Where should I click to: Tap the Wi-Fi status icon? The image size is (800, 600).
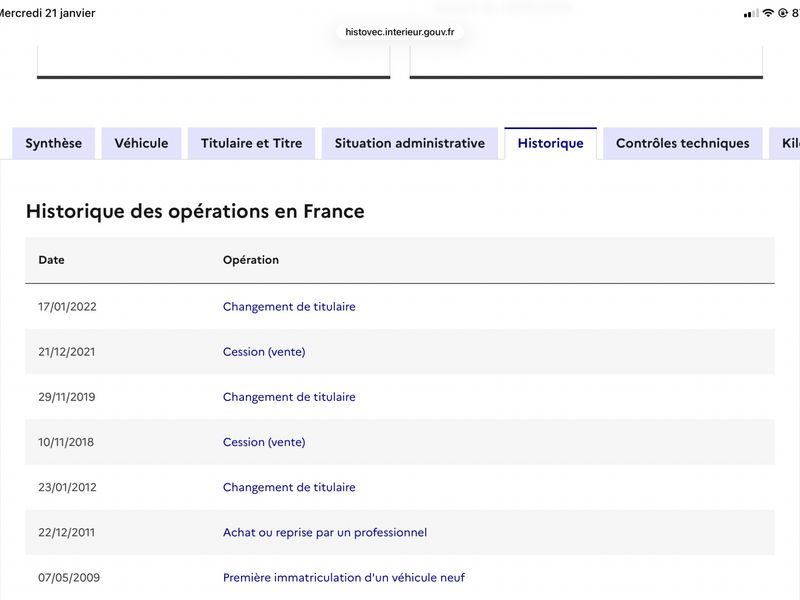point(768,13)
